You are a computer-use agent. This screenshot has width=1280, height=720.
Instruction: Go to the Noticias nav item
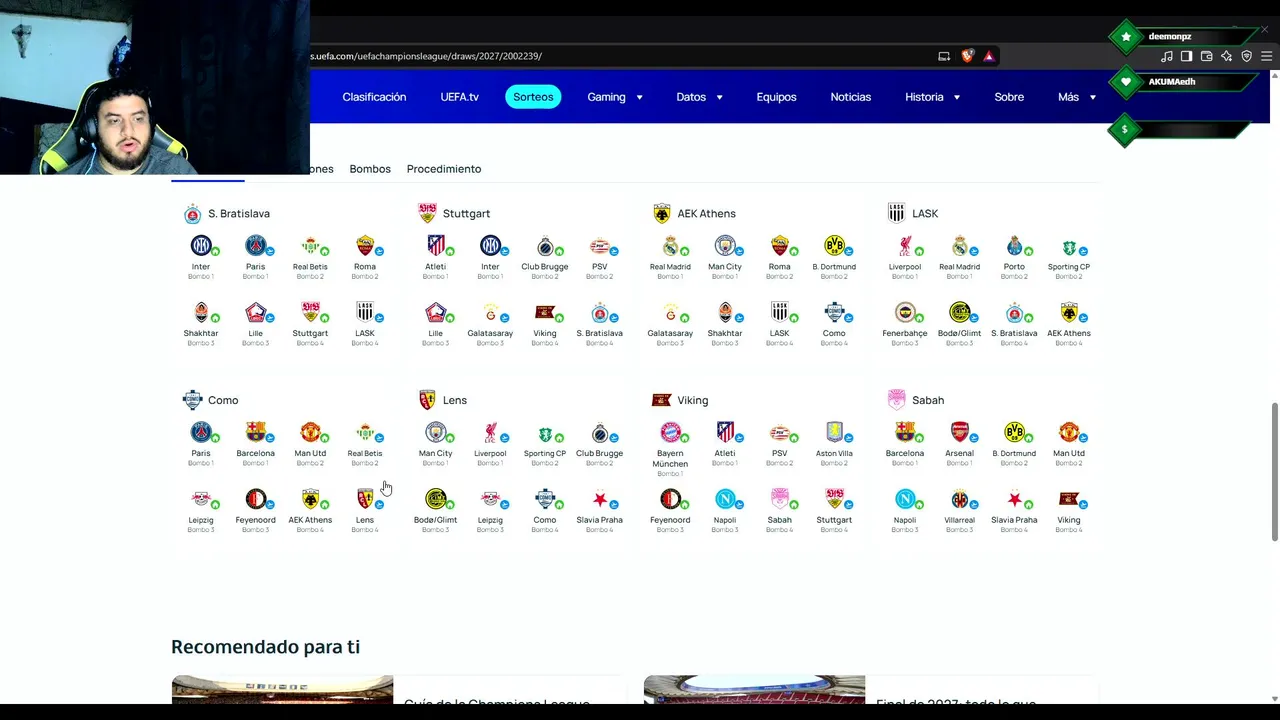851,97
